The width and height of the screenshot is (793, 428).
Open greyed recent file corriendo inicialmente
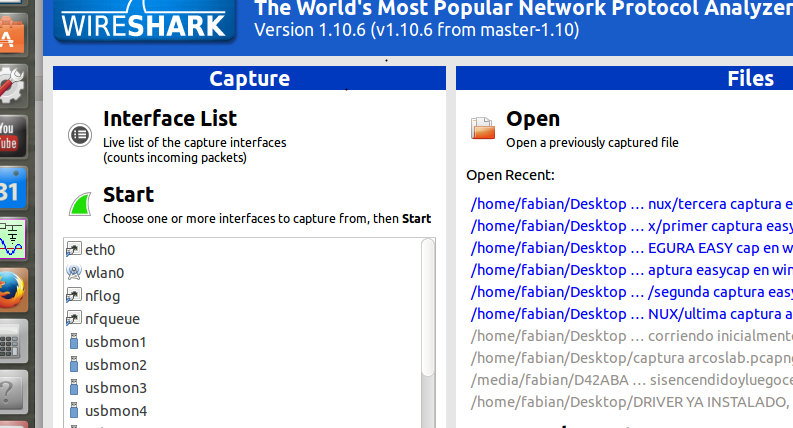point(632,336)
